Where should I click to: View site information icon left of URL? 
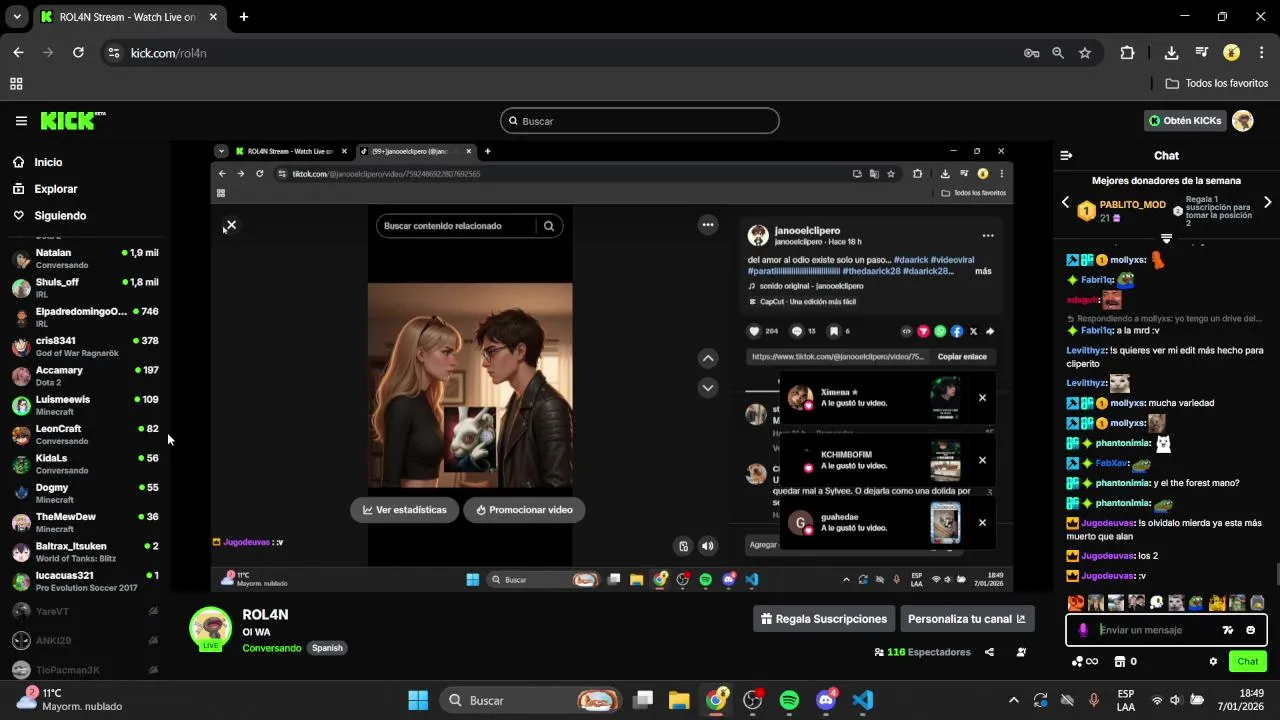114,53
